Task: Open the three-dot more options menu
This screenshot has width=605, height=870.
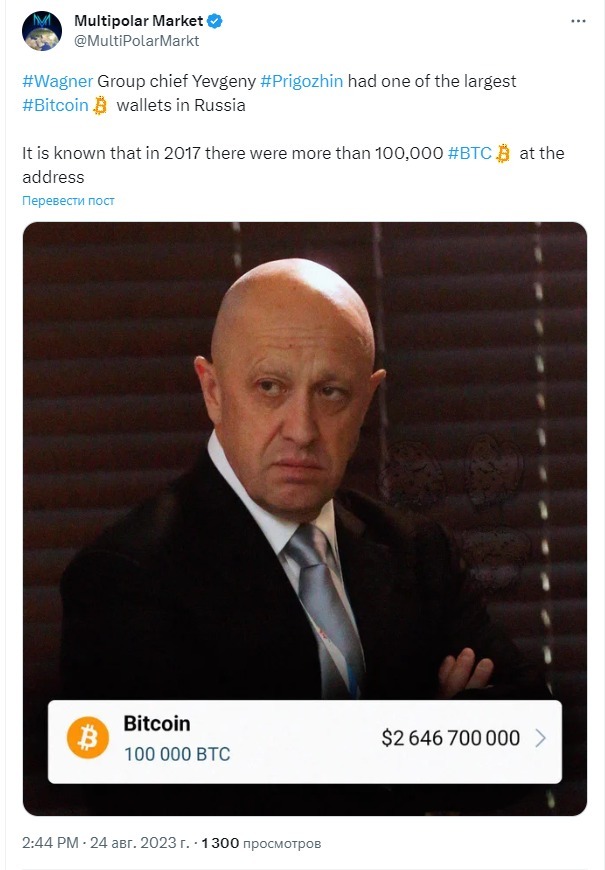Action: (578, 21)
